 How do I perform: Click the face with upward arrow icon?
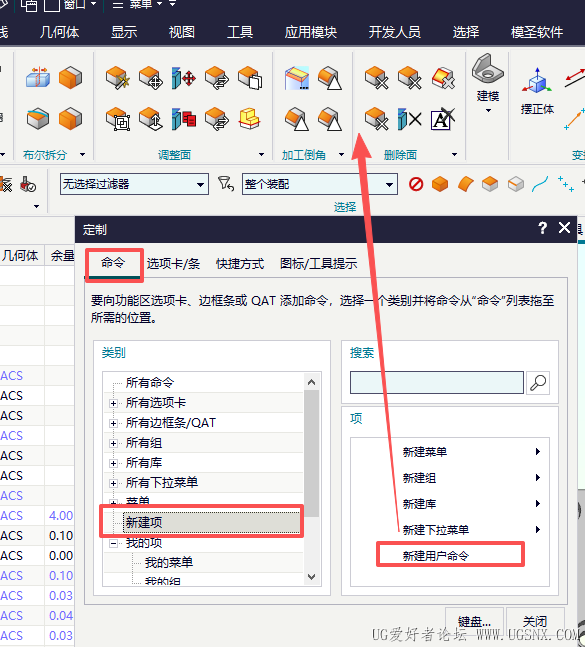pyautogui.click(x=151, y=119)
